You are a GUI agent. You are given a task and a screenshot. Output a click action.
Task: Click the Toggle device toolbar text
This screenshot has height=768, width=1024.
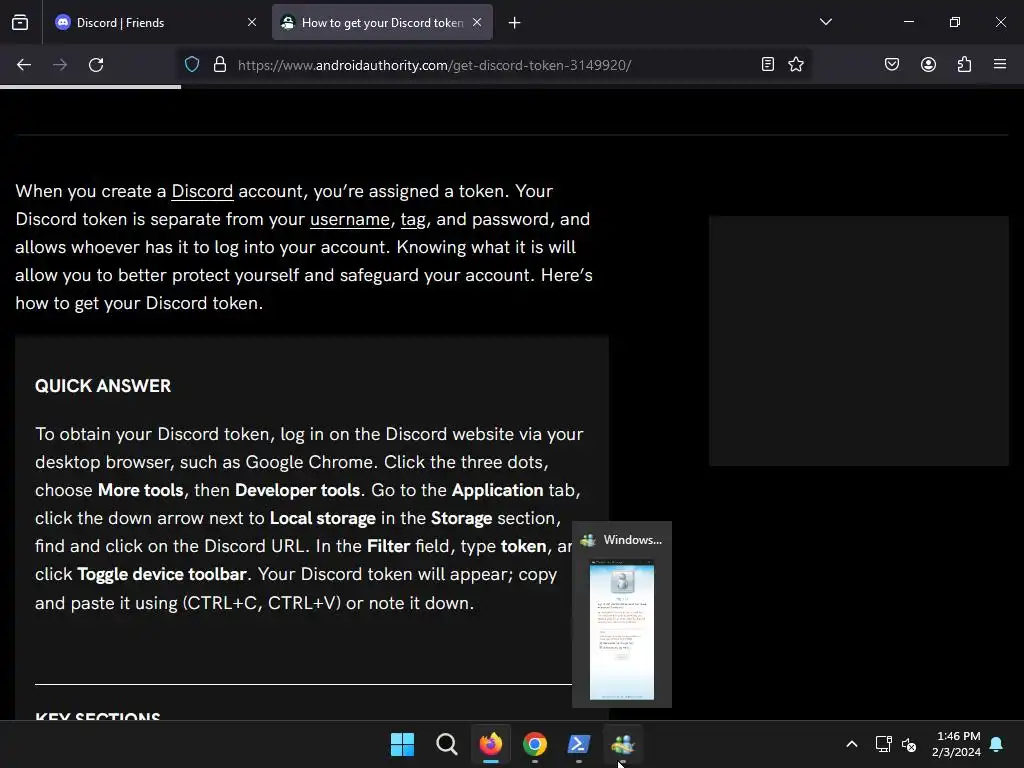[162, 574]
